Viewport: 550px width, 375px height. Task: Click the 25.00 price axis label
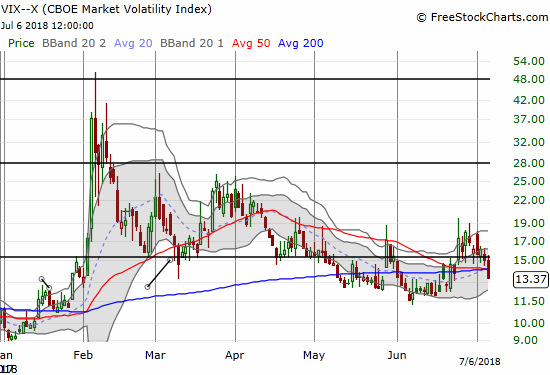pyautogui.click(x=529, y=181)
